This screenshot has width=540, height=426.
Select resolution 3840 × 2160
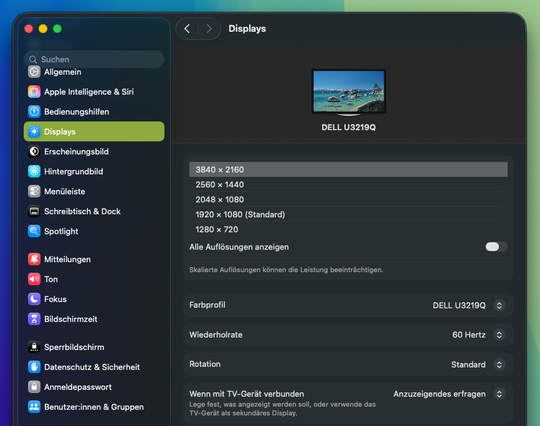coord(348,170)
